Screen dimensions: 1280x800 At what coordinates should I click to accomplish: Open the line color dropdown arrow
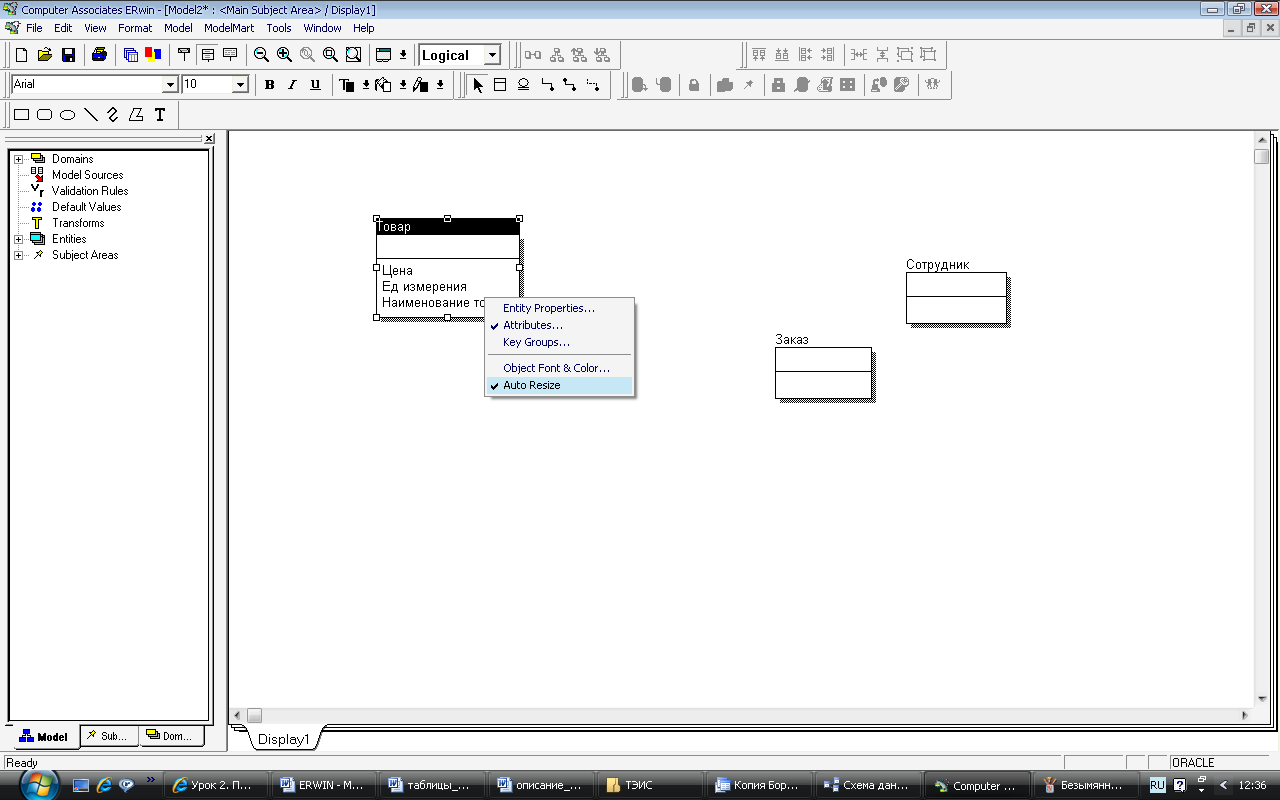tap(440, 85)
